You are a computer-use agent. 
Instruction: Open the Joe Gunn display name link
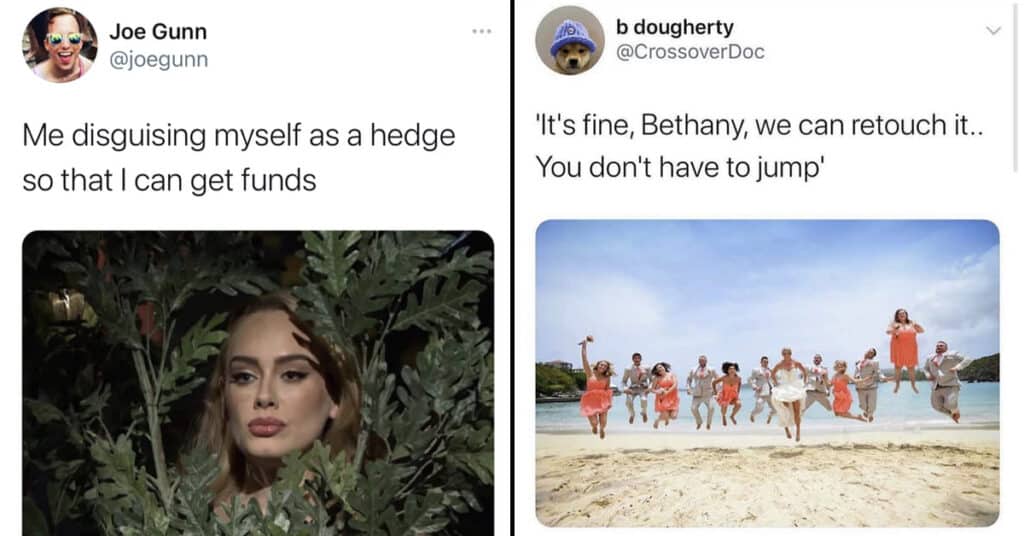158,31
